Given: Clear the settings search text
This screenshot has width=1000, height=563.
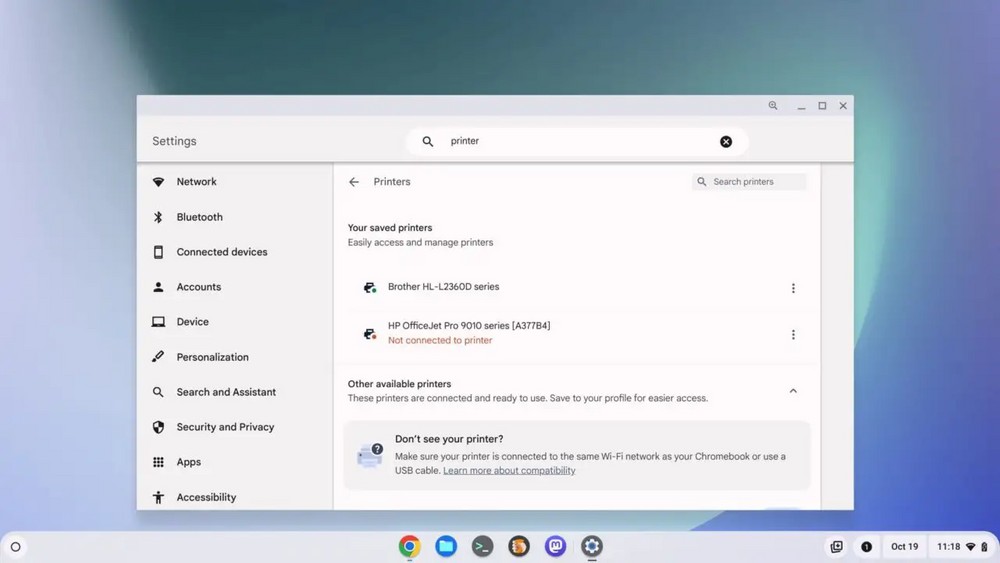Looking at the screenshot, I should [x=726, y=142].
